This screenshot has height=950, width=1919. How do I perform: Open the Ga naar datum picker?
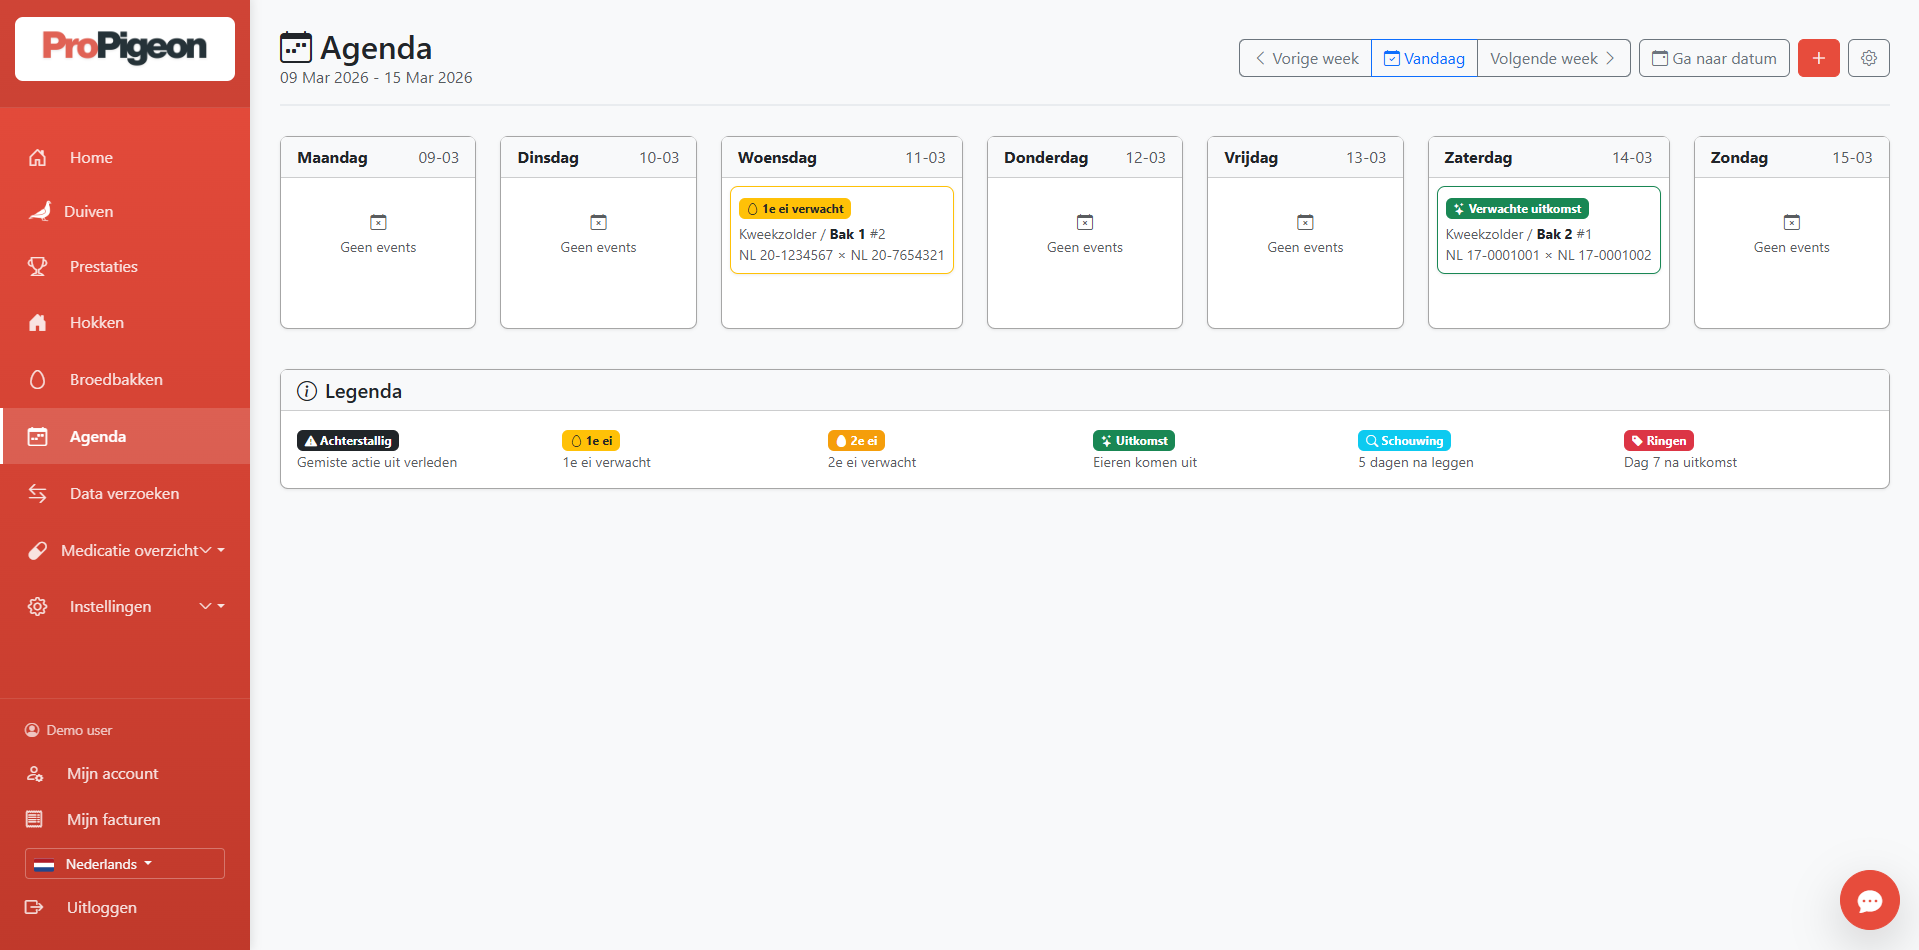tap(1714, 58)
